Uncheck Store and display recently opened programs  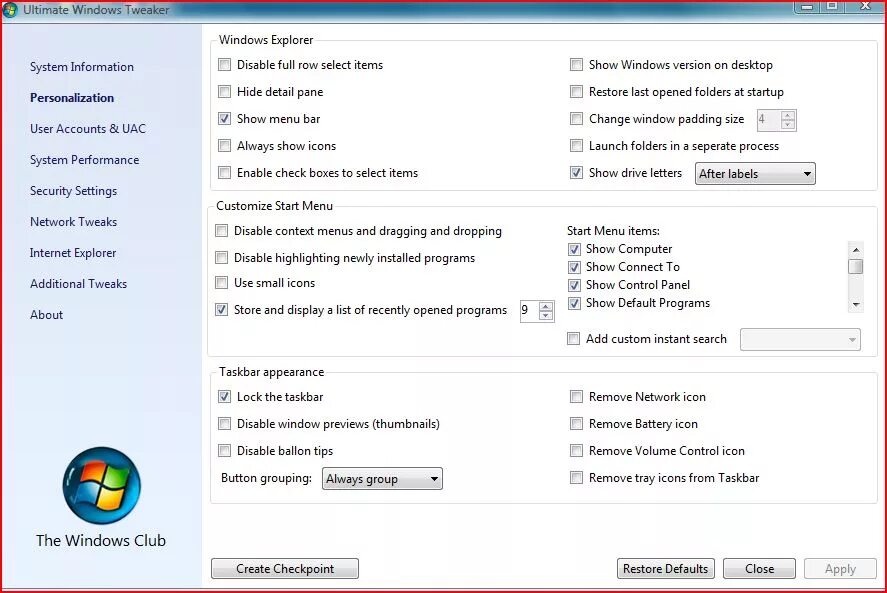[x=222, y=310]
